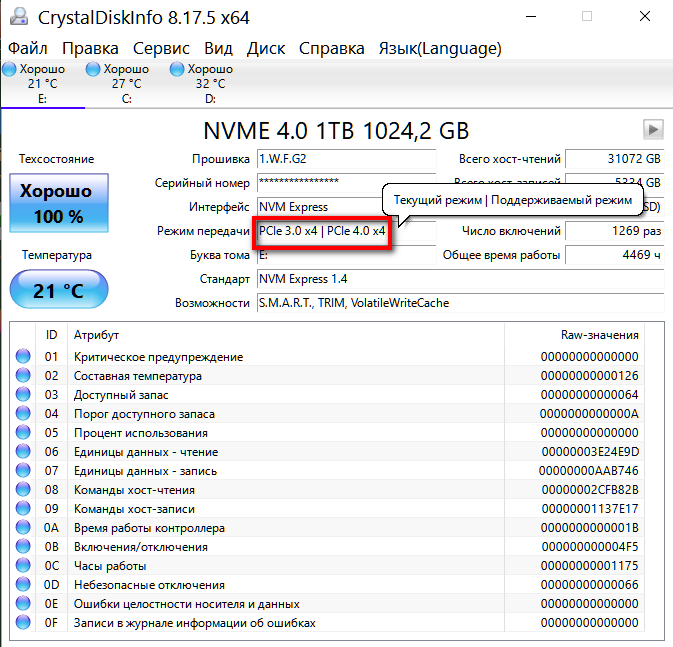Viewport: 673px width, 647px height.
Task: Open the Диск menu
Action: [266, 49]
